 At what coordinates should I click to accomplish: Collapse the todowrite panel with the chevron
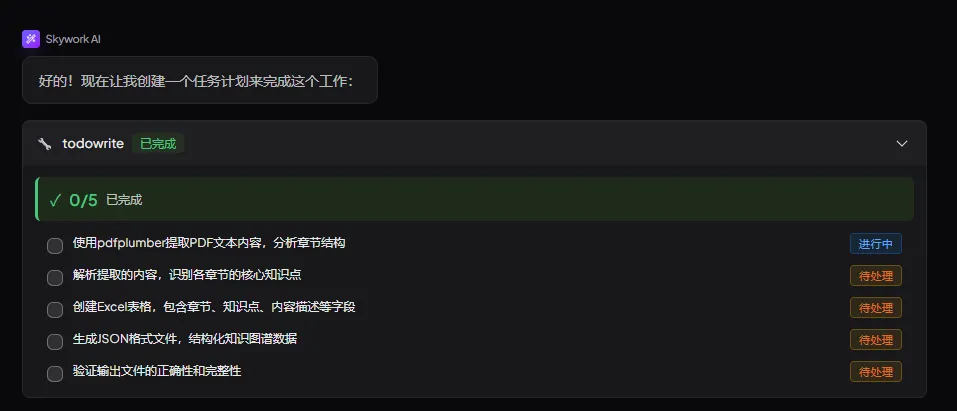[901, 144]
